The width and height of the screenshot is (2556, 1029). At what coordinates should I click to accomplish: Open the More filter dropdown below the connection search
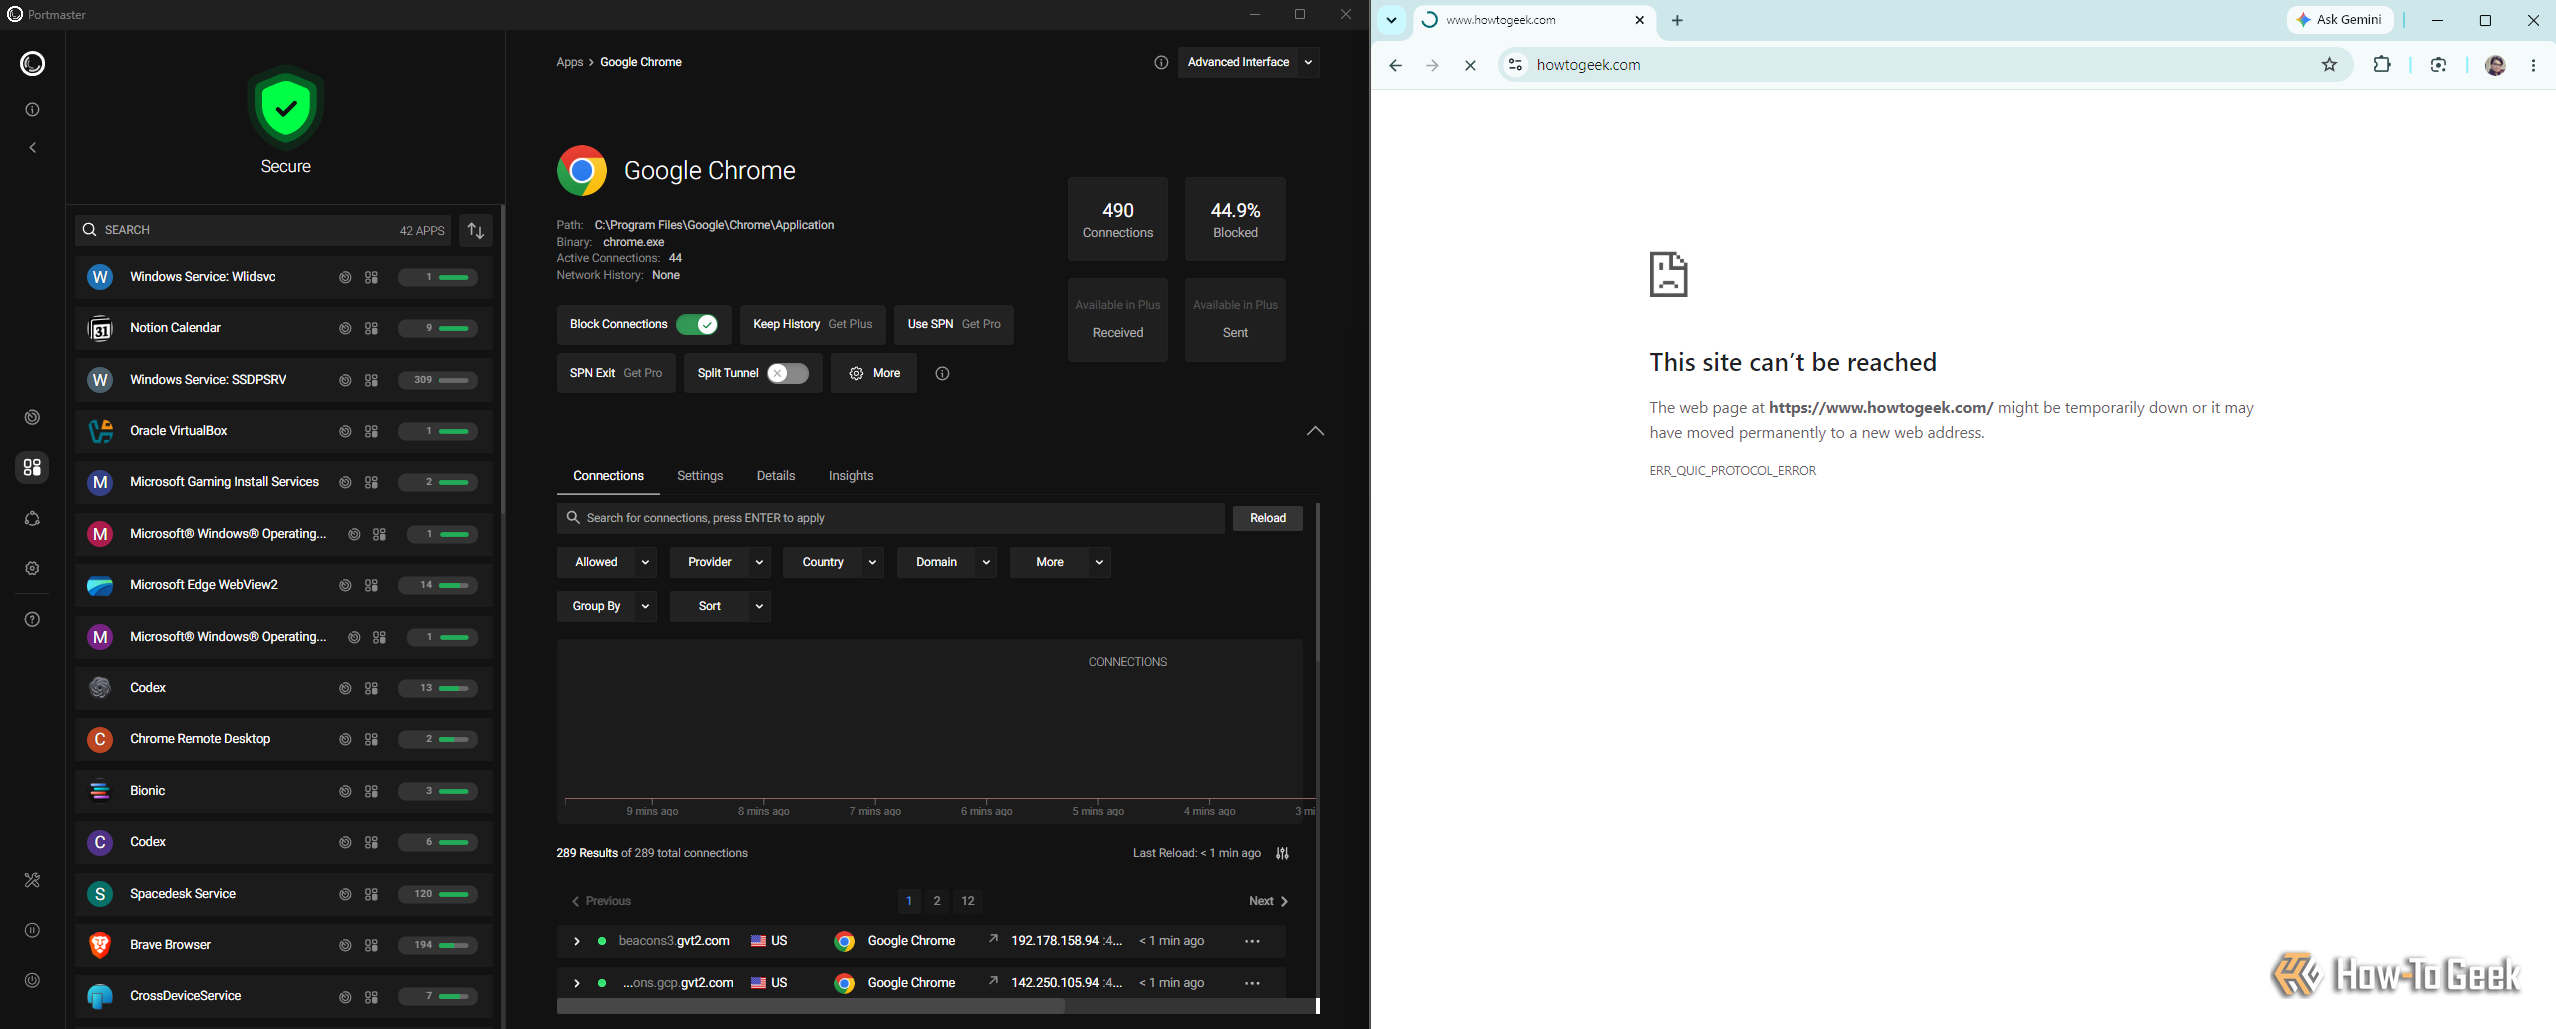coord(1060,562)
